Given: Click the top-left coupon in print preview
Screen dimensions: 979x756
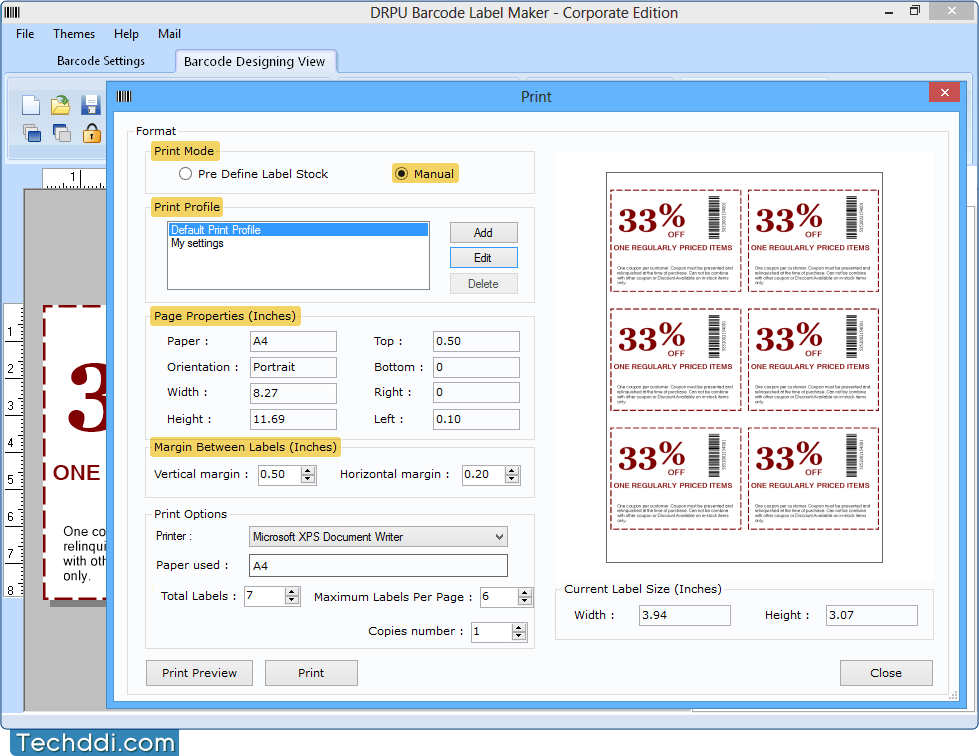Looking at the screenshot, I should (676, 240).
